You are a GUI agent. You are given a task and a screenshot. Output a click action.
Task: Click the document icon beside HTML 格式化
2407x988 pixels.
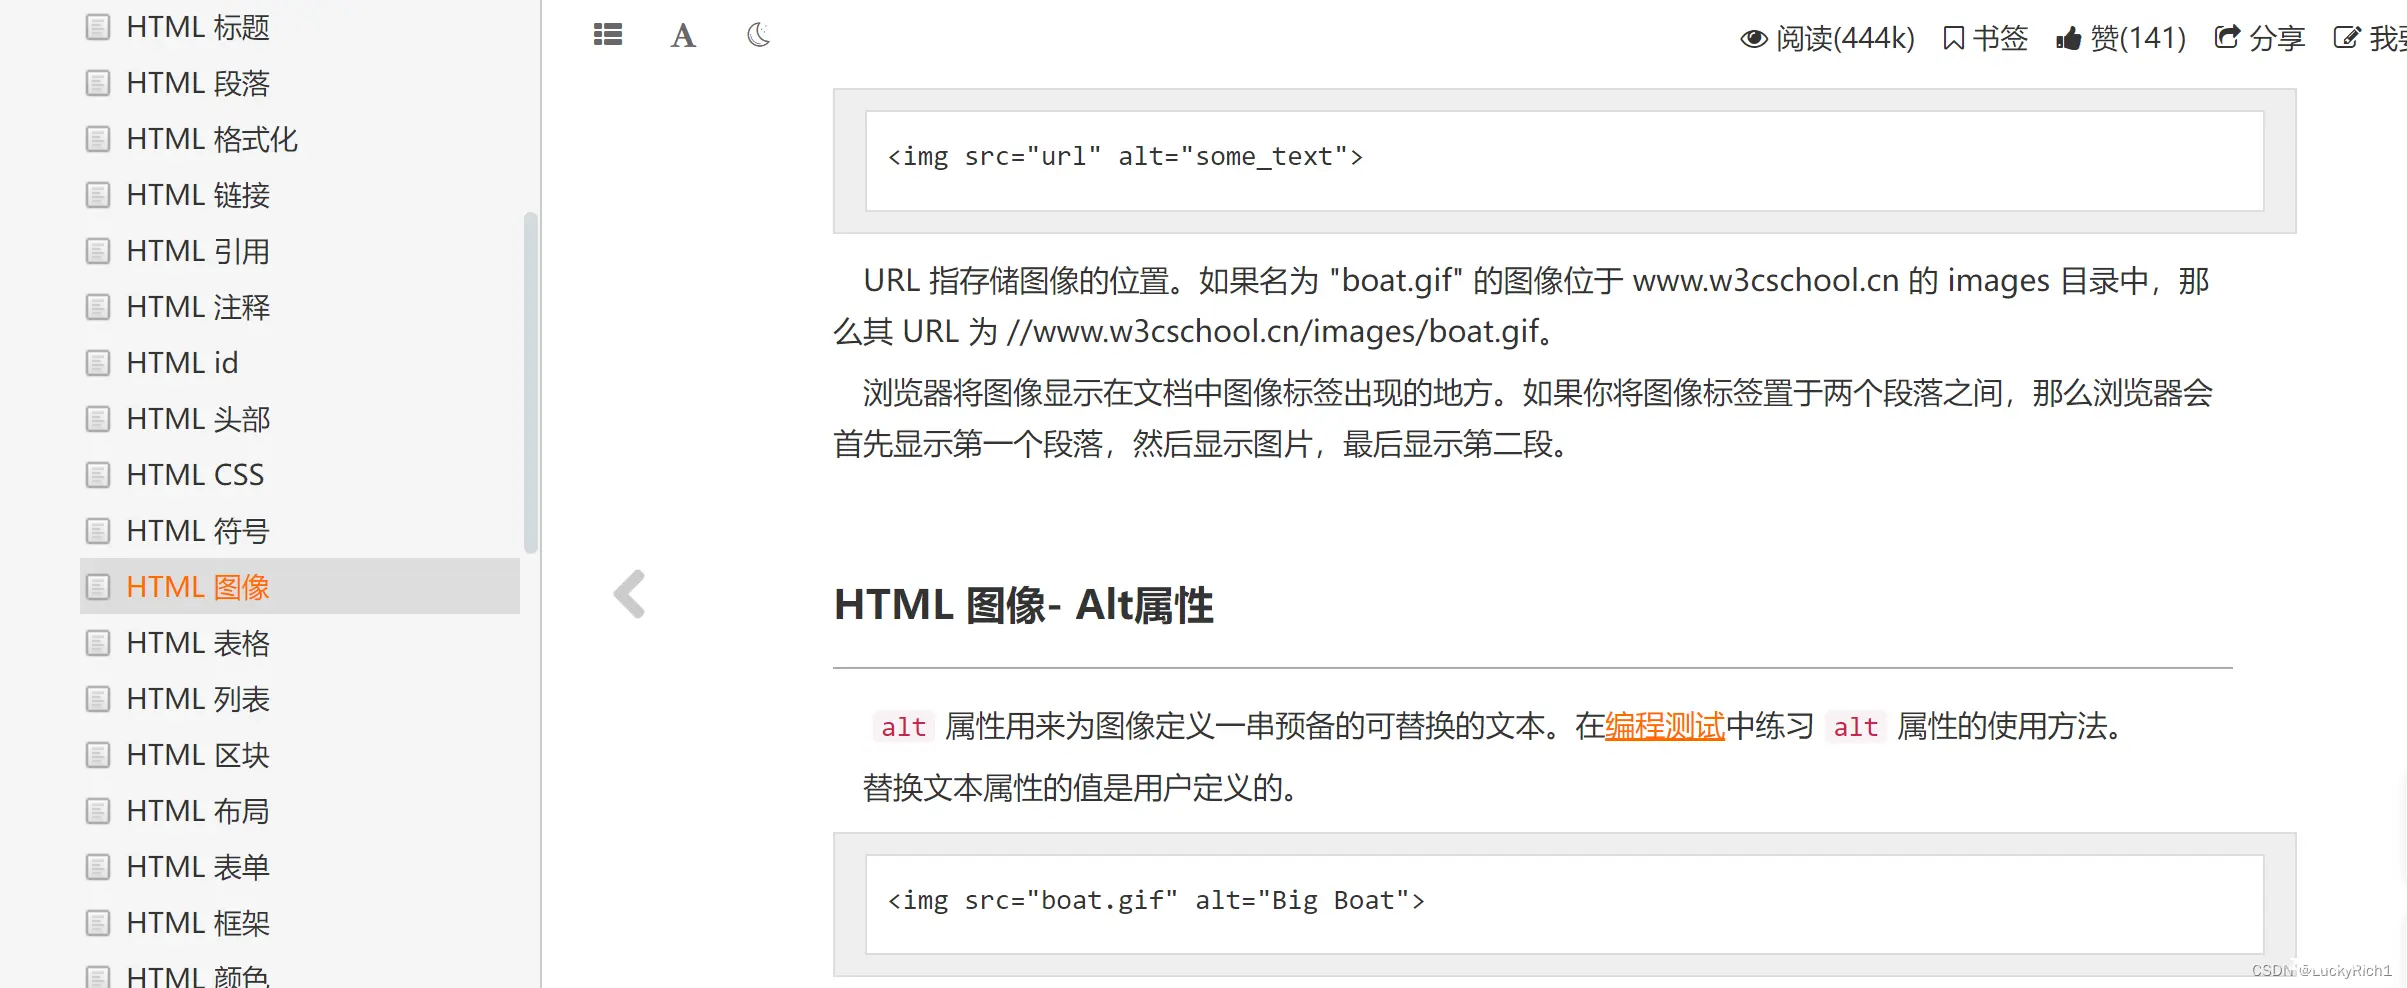98,139
